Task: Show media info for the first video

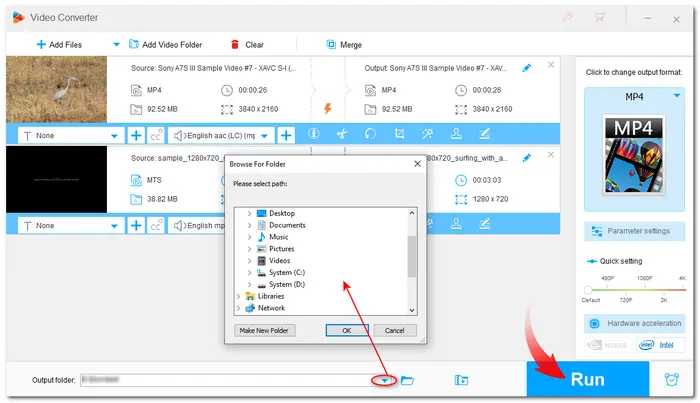Action: [314, 133]
